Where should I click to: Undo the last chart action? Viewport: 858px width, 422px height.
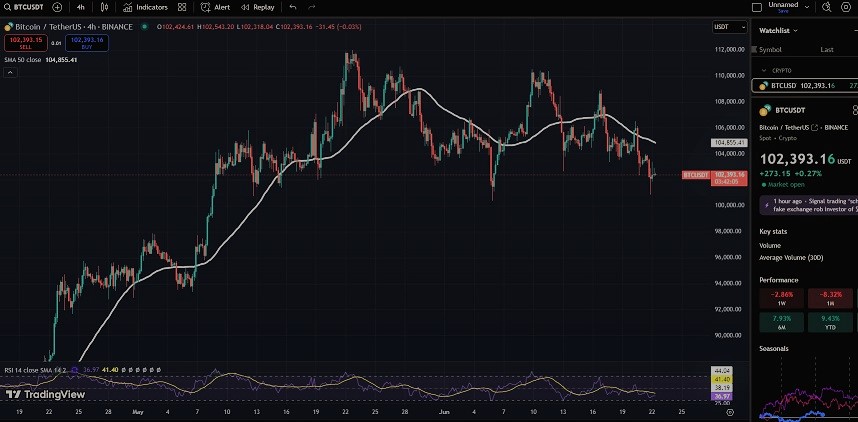point(293,7)
